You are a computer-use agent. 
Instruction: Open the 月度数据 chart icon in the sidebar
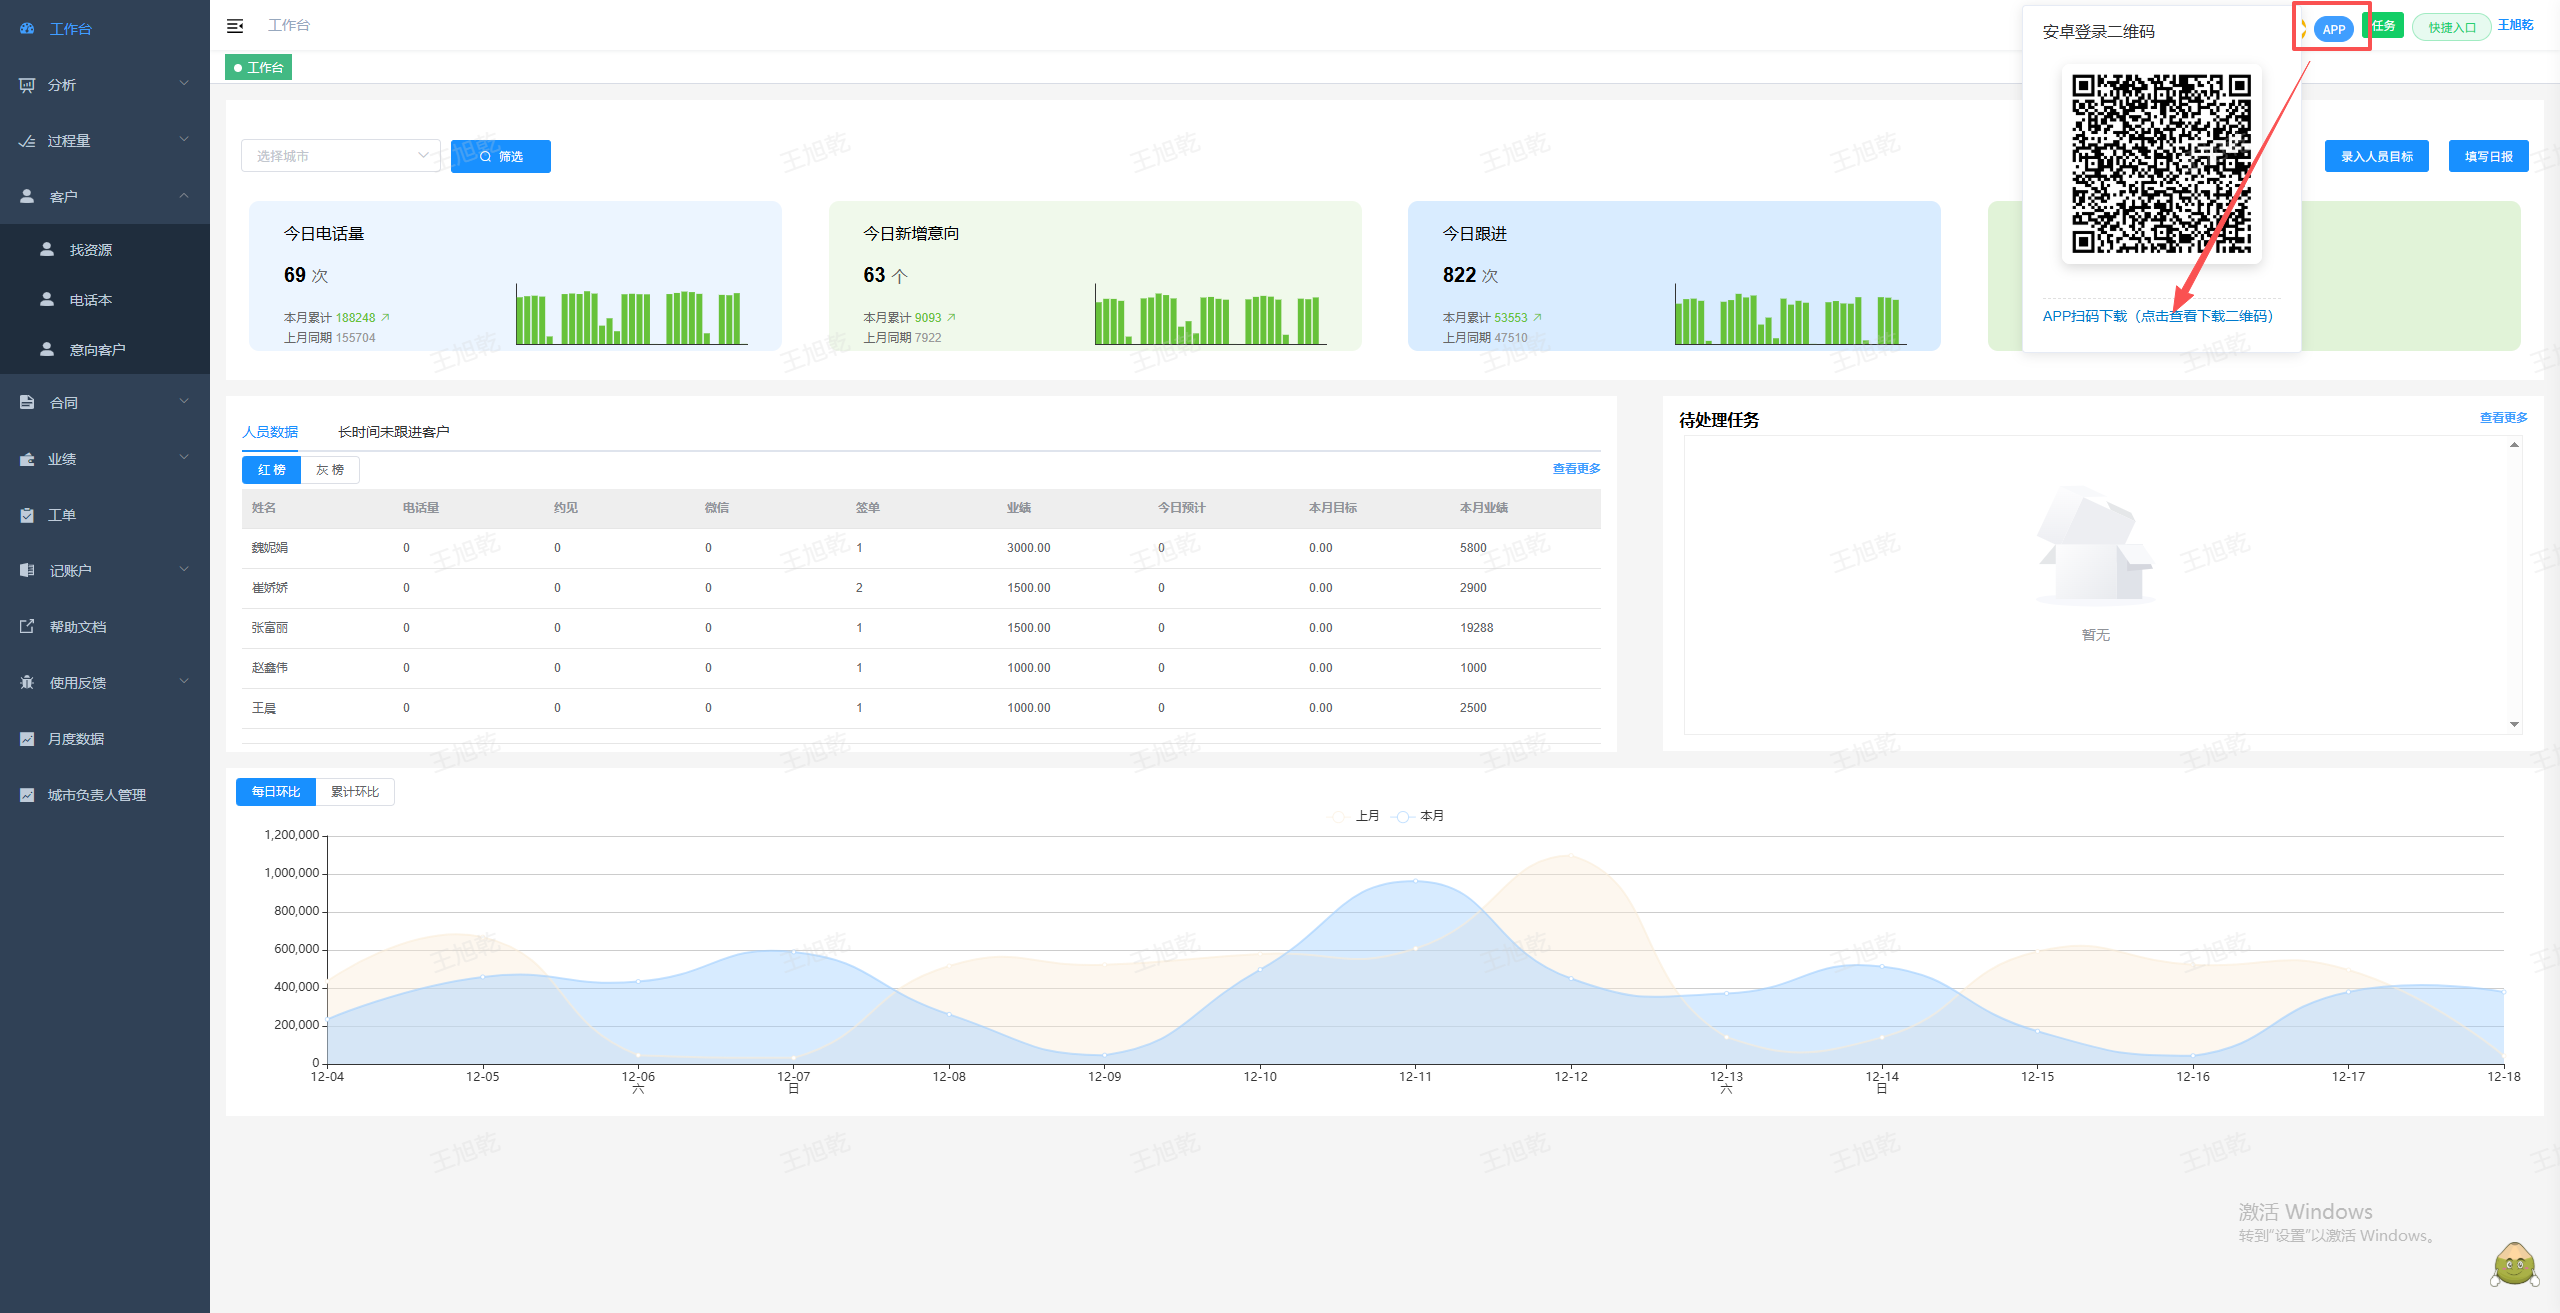tap(27, 739)
